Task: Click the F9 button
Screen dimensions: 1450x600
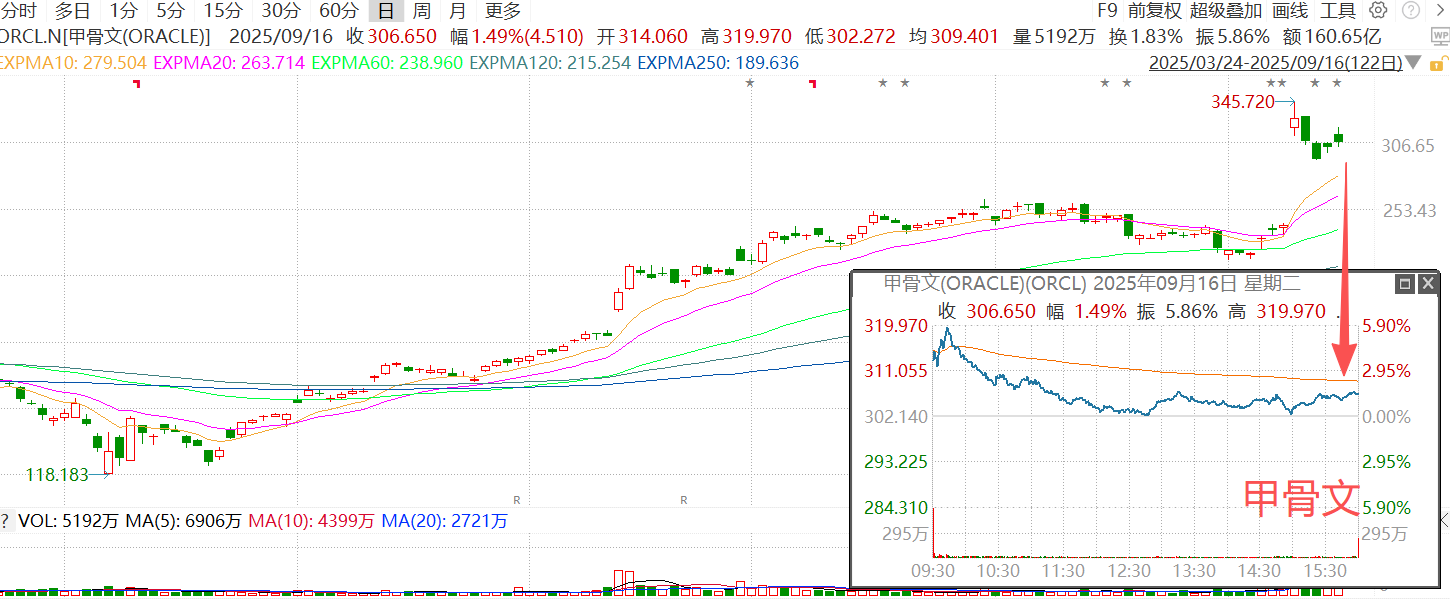Action: [1106, 11]
